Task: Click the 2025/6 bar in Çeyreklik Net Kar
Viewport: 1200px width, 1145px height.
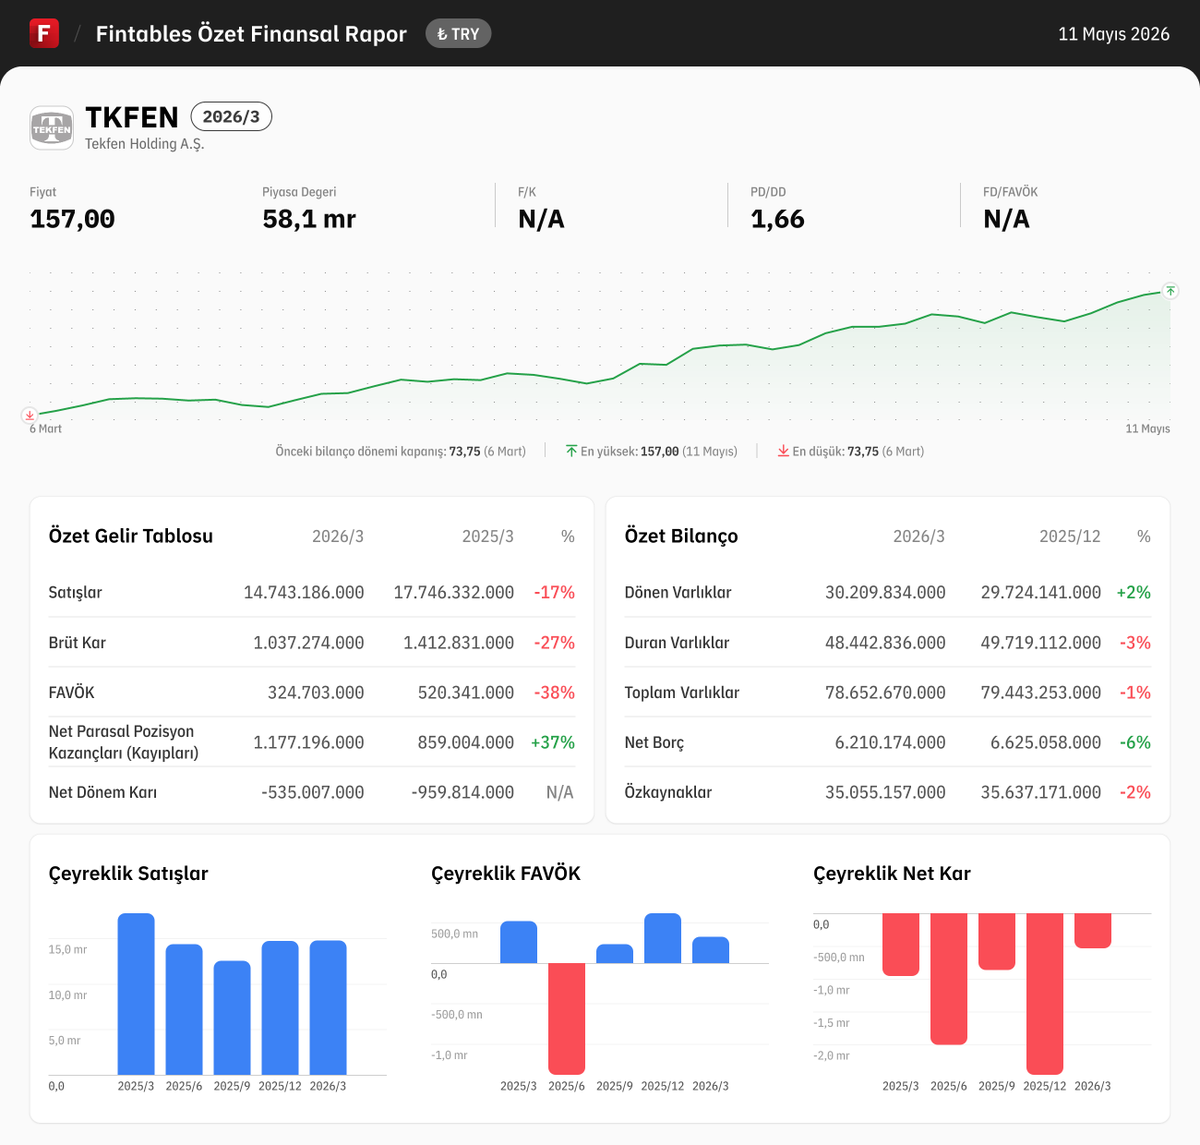Action: pos(949,979)
